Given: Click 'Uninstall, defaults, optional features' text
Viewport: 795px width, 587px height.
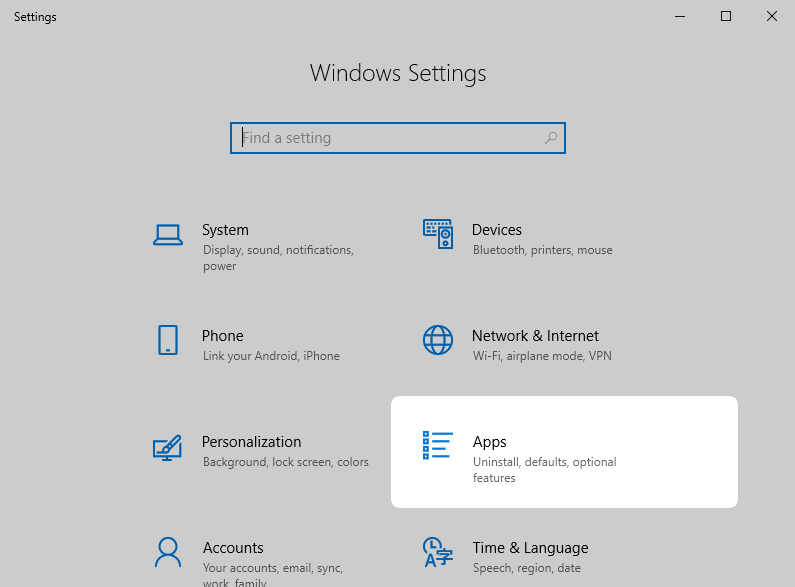Looking at the screenshot, I should pos(545,470).
